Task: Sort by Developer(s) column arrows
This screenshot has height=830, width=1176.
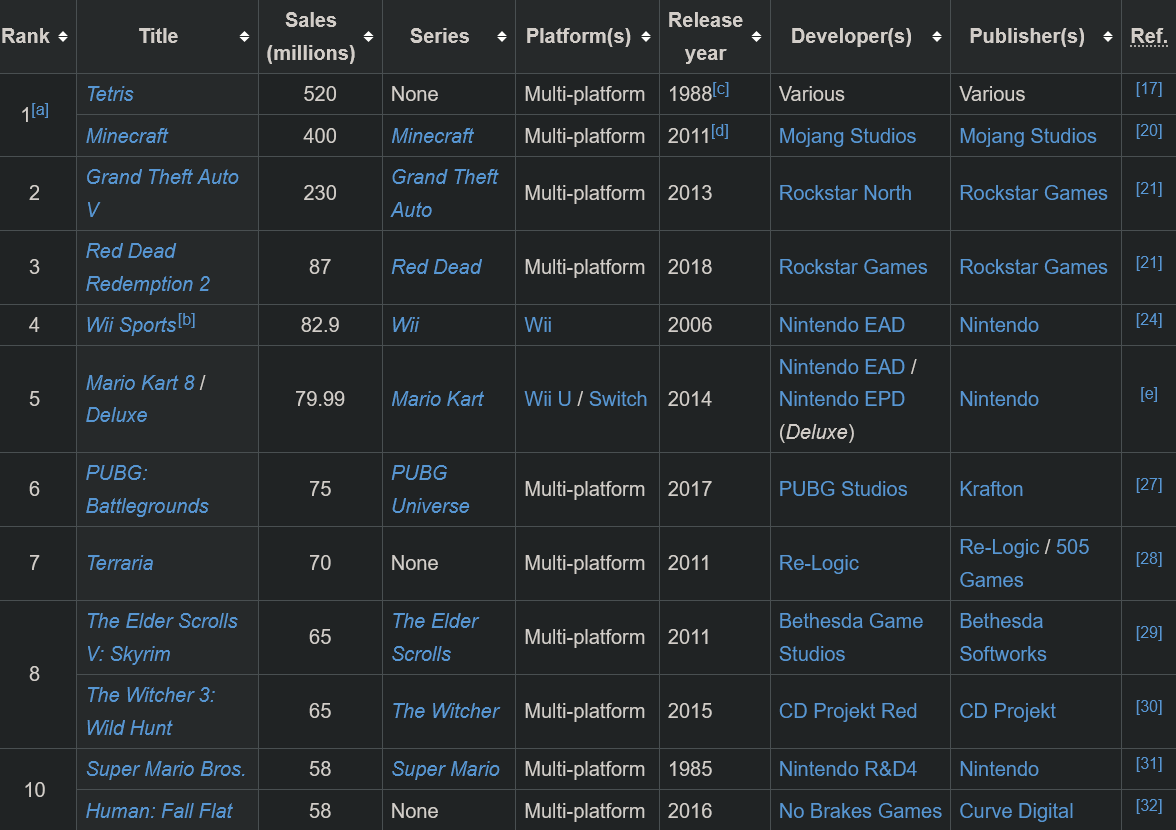Action: coord(937,37)
